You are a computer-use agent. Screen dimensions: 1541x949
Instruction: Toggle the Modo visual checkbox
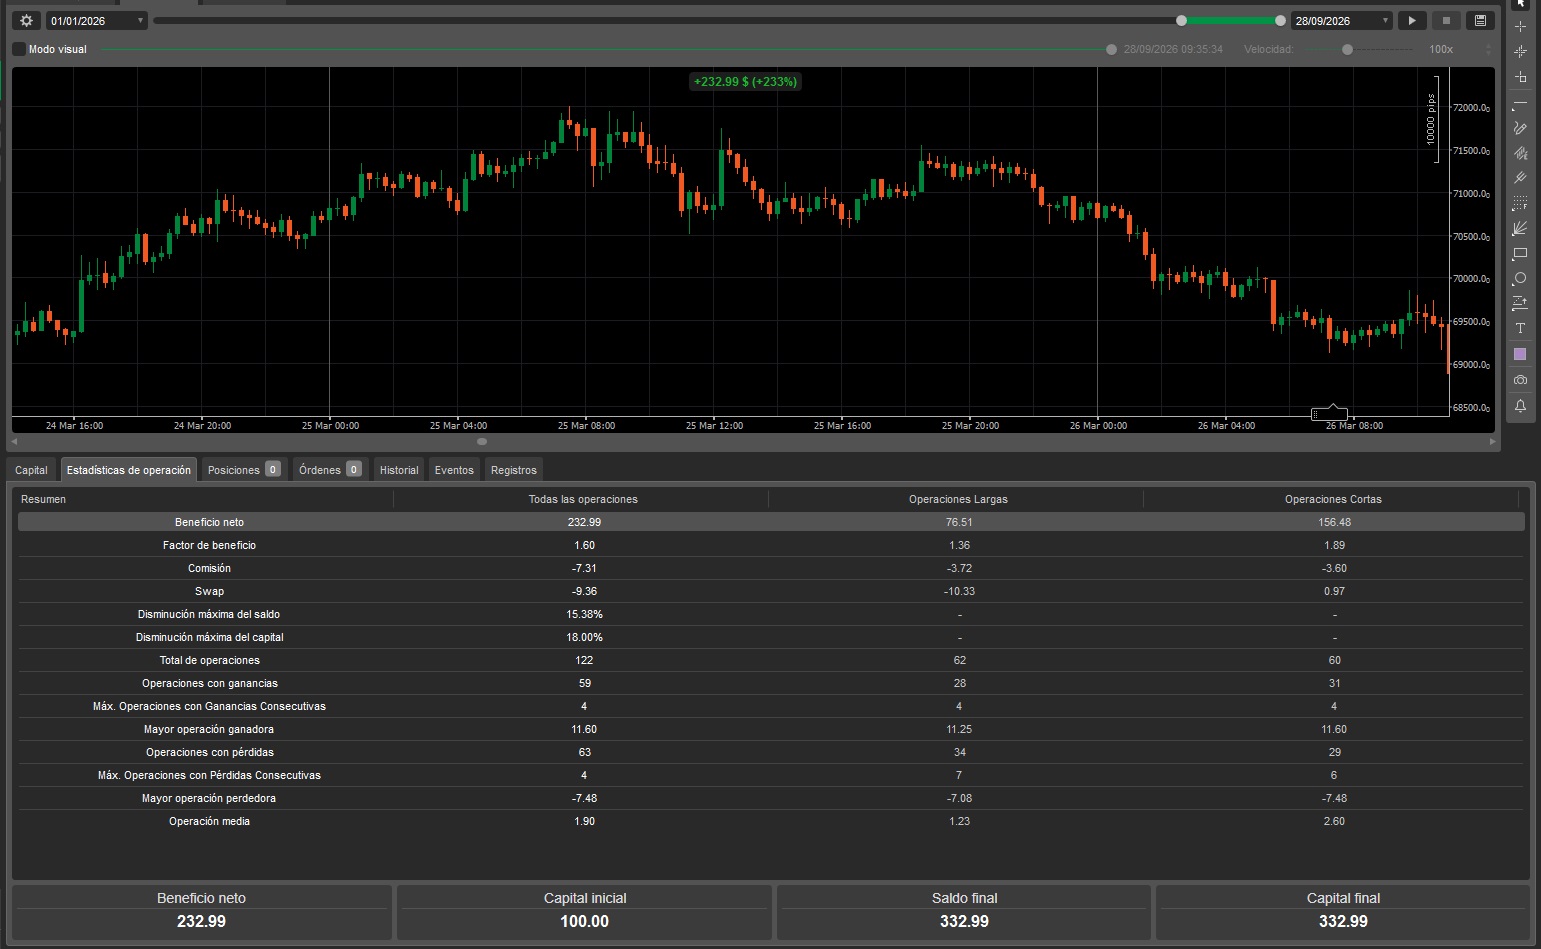tap(19, 49)
